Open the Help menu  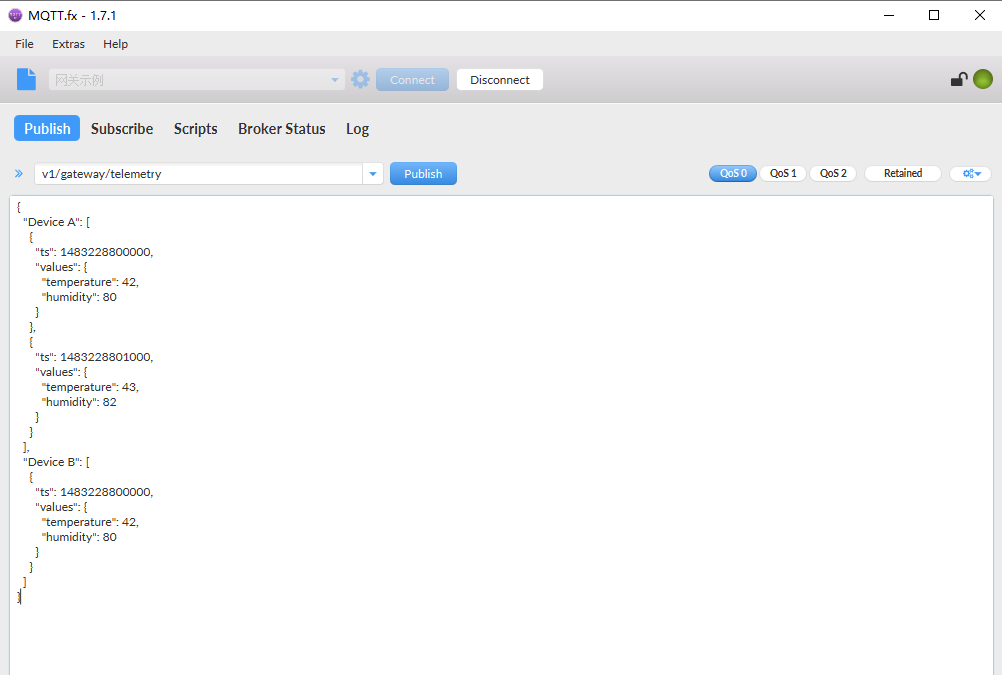[116, 44]
